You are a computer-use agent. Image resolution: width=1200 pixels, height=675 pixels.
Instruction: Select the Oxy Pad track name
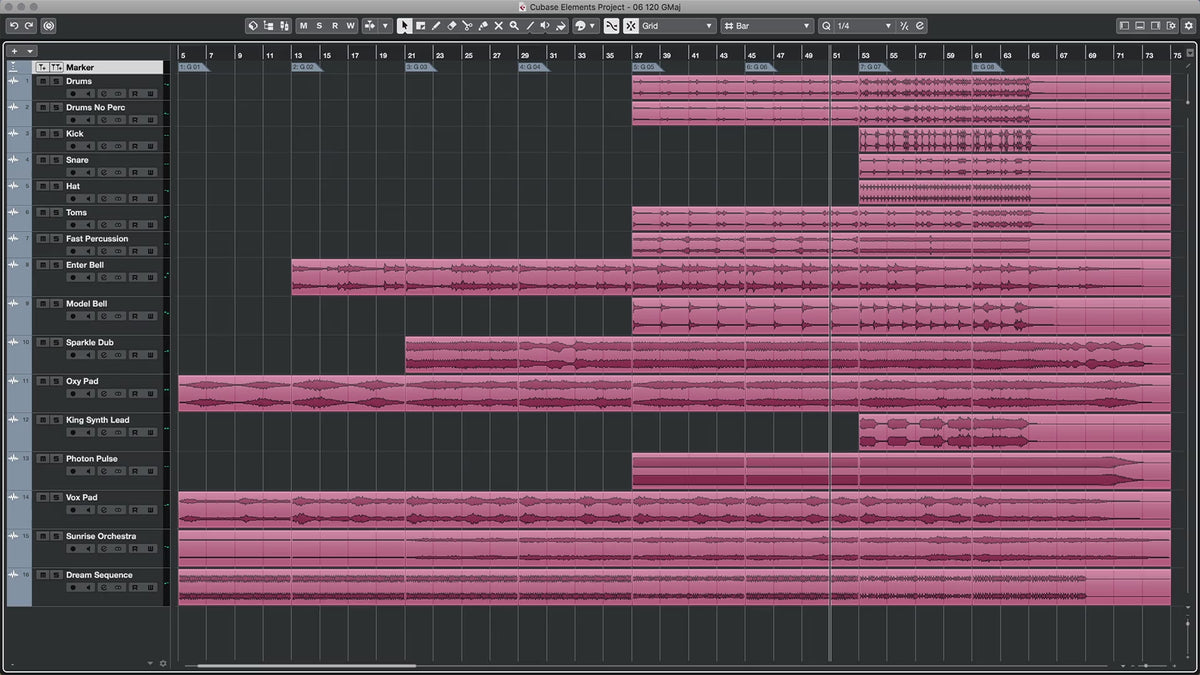click(x=81, y=381)
